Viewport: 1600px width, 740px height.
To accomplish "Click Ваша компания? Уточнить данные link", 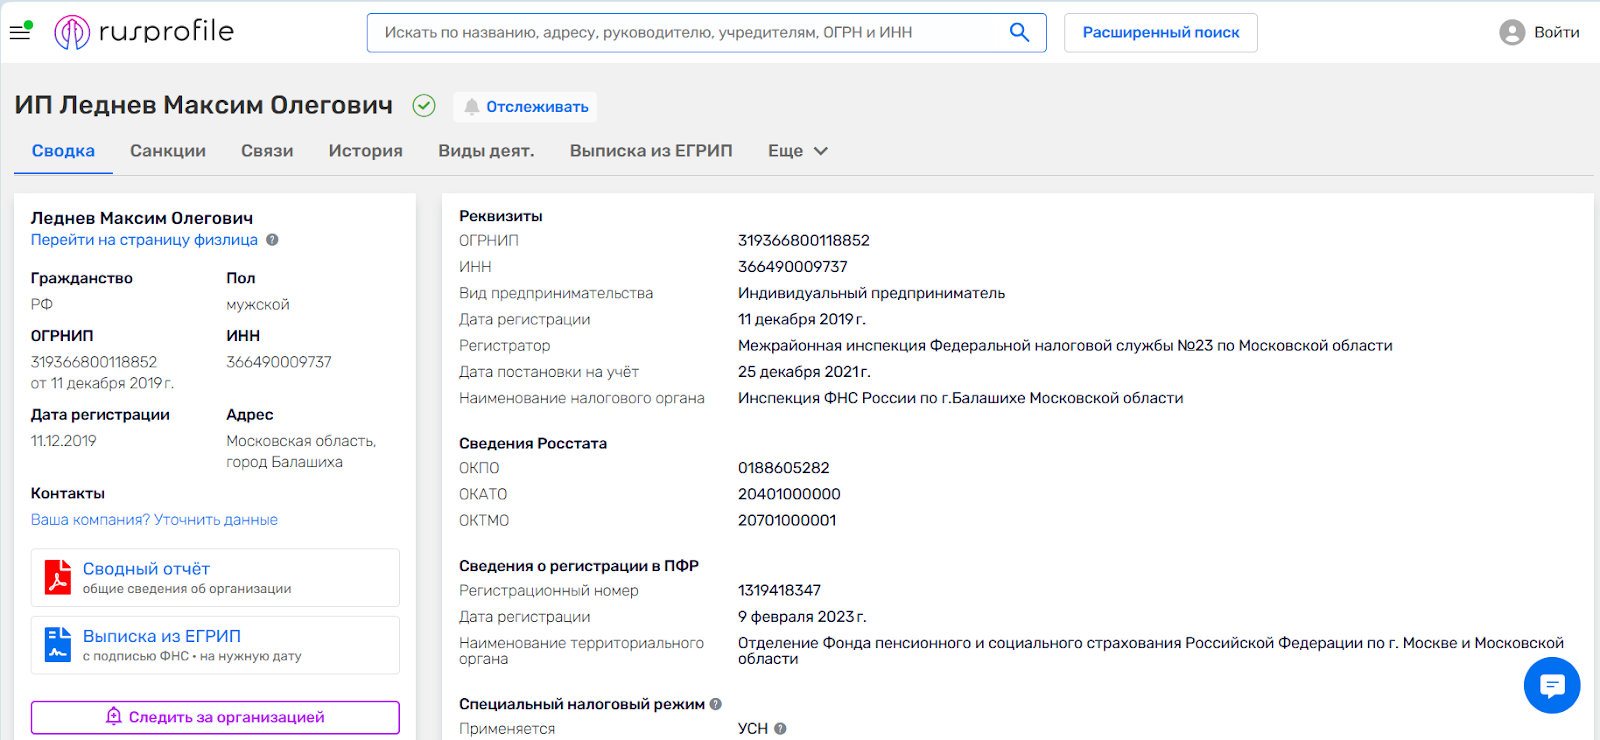I will 154,520.
